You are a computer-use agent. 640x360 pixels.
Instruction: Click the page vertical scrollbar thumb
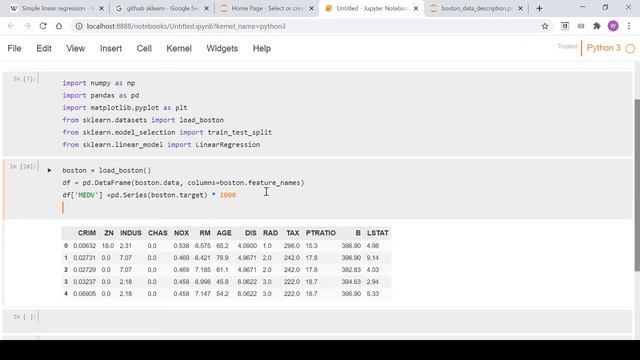point(637,184)
